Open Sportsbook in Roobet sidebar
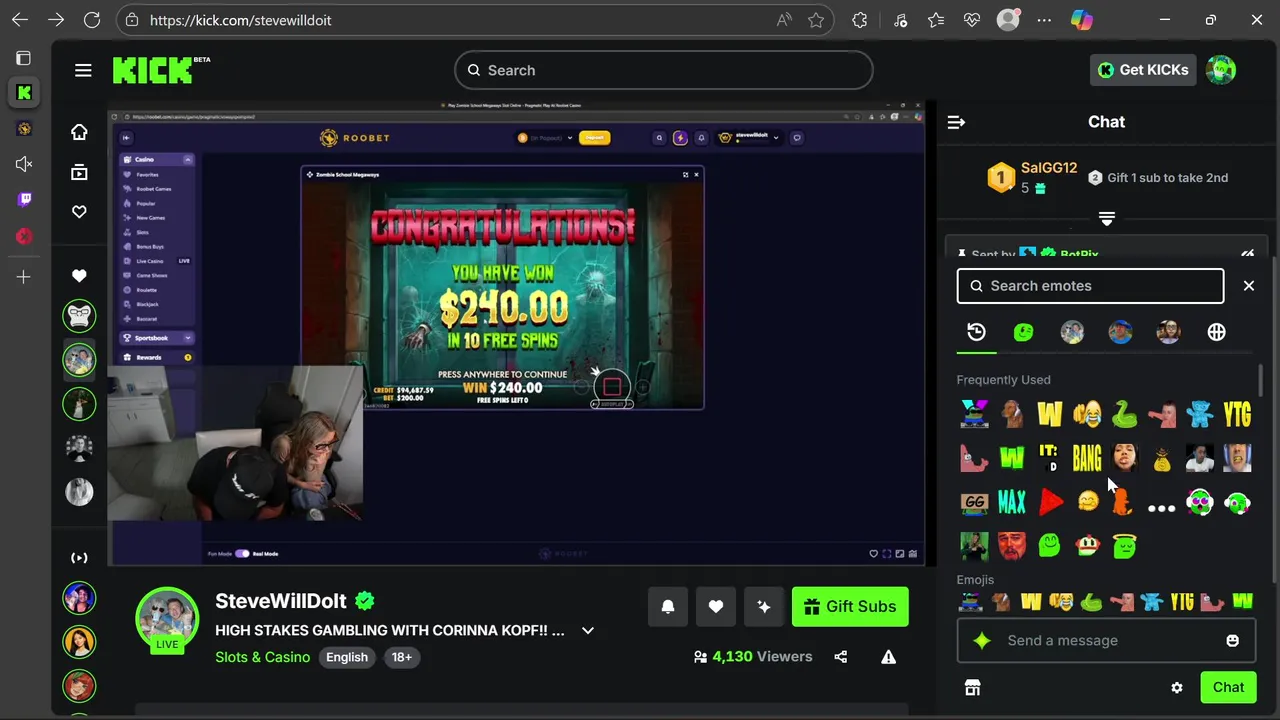The height and width of the screenshot is (720, 1280). (x=157, y=338)
